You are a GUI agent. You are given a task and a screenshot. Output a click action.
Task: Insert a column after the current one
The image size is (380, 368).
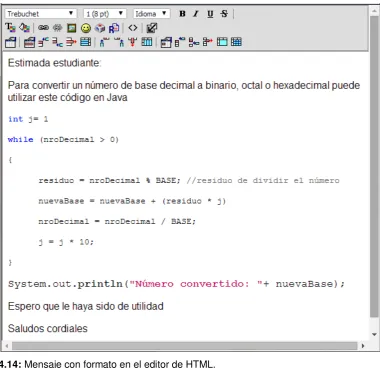[119, 42]
